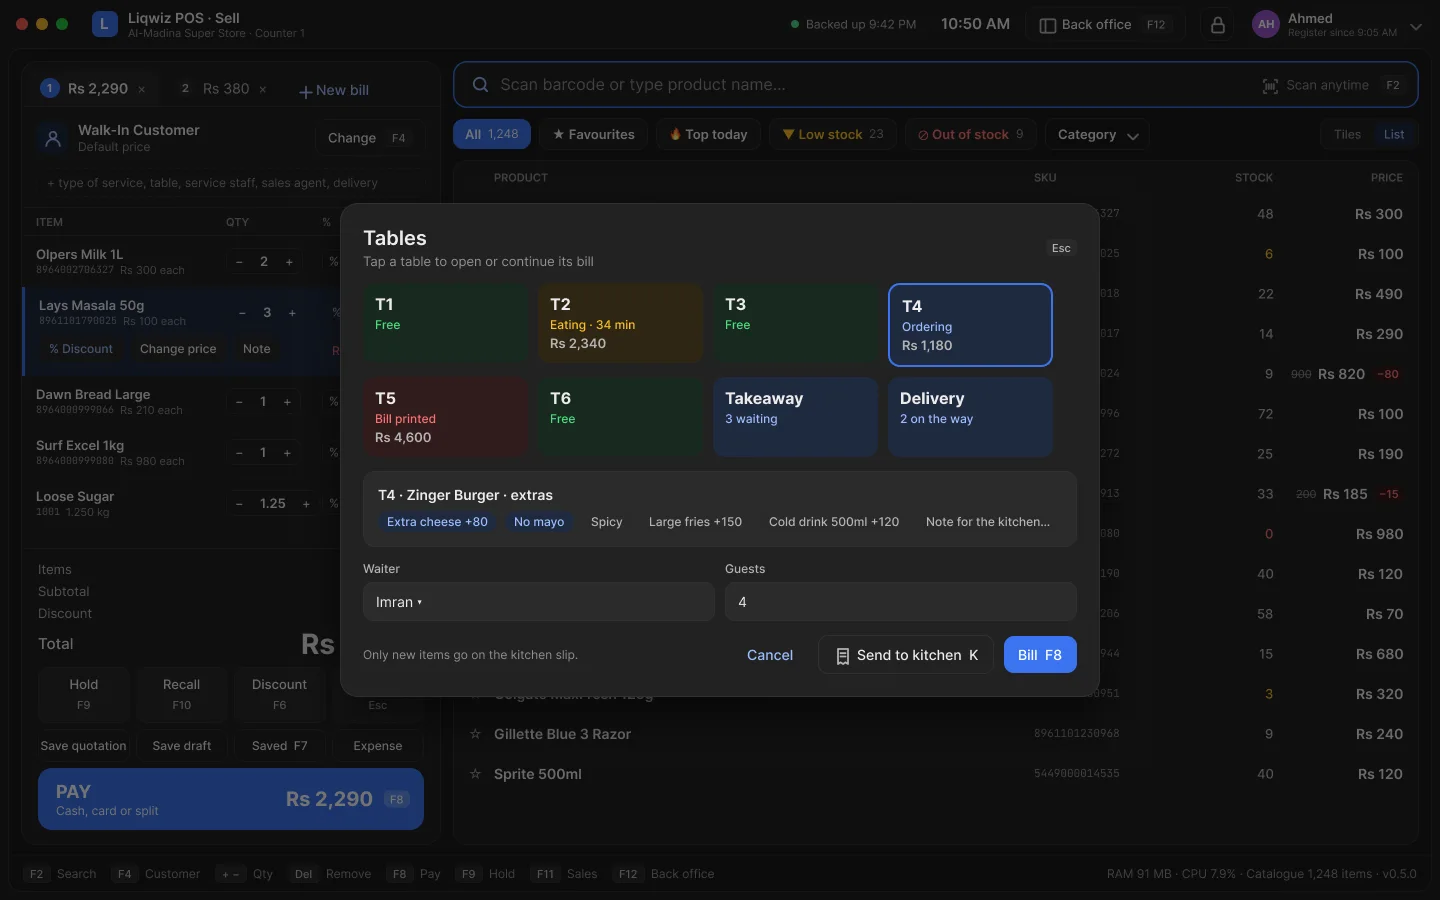Click the Walk-In Customer person icon
Image resolution: width=1440 pixels, height=900 pixels.
tap(53, 138)
